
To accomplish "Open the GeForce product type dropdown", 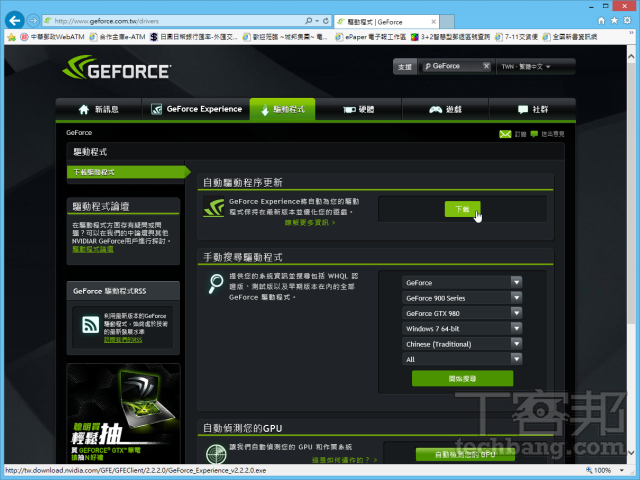I will click(x=462, y=282).
